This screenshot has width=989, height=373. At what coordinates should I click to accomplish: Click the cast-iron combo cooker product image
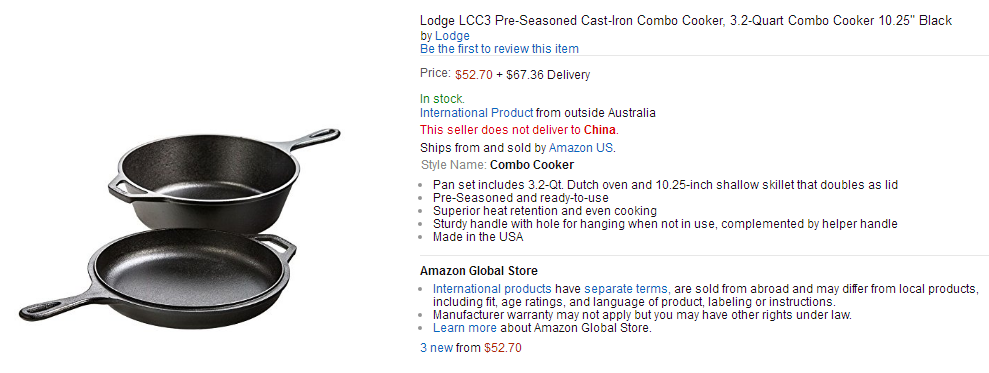tap(180, 224)
